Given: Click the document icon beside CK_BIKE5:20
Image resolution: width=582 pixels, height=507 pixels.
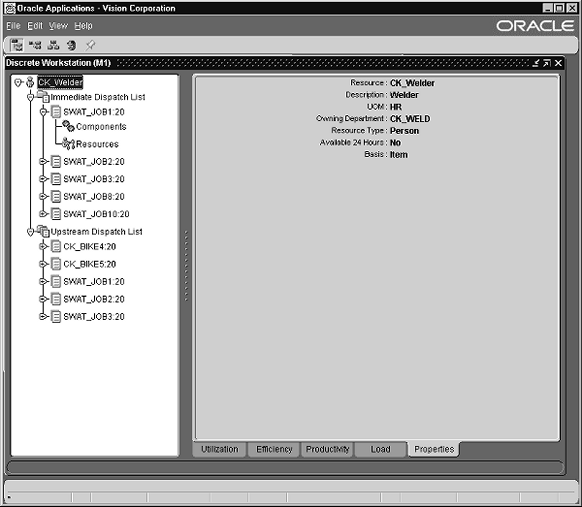Looking at the screenshot, I should (x=56, y=264).
